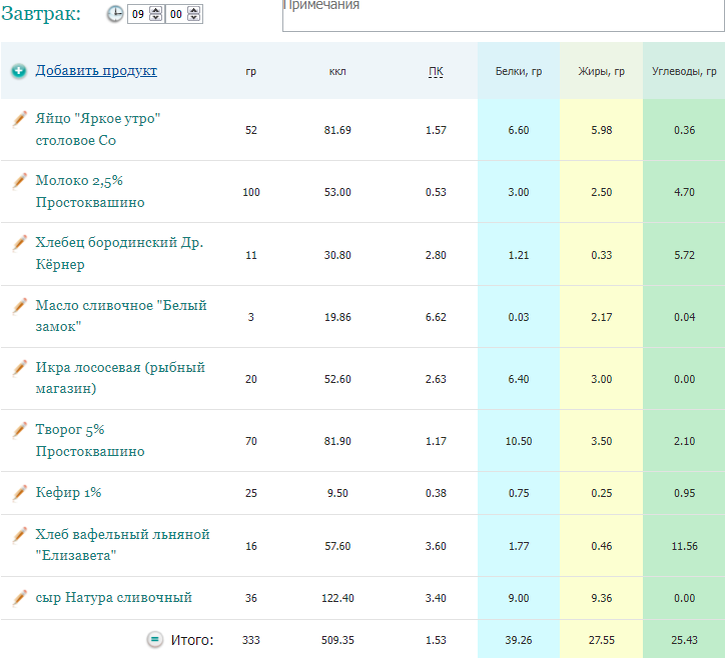Click the Итого label

[x=192, y=640]
